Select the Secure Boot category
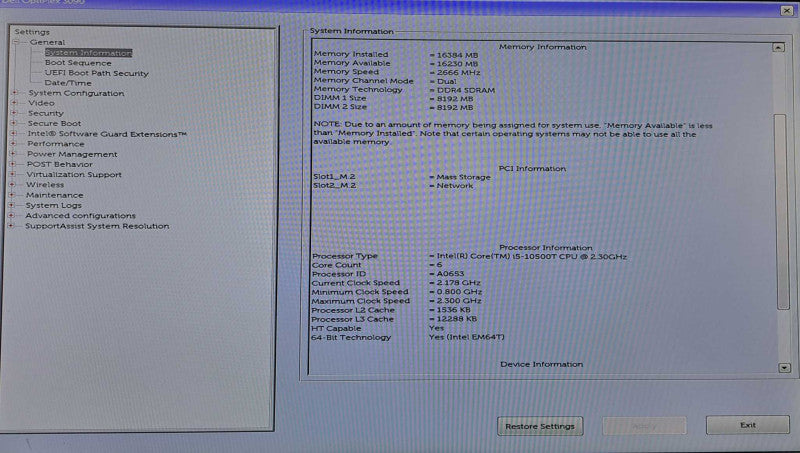 (54, 123)
